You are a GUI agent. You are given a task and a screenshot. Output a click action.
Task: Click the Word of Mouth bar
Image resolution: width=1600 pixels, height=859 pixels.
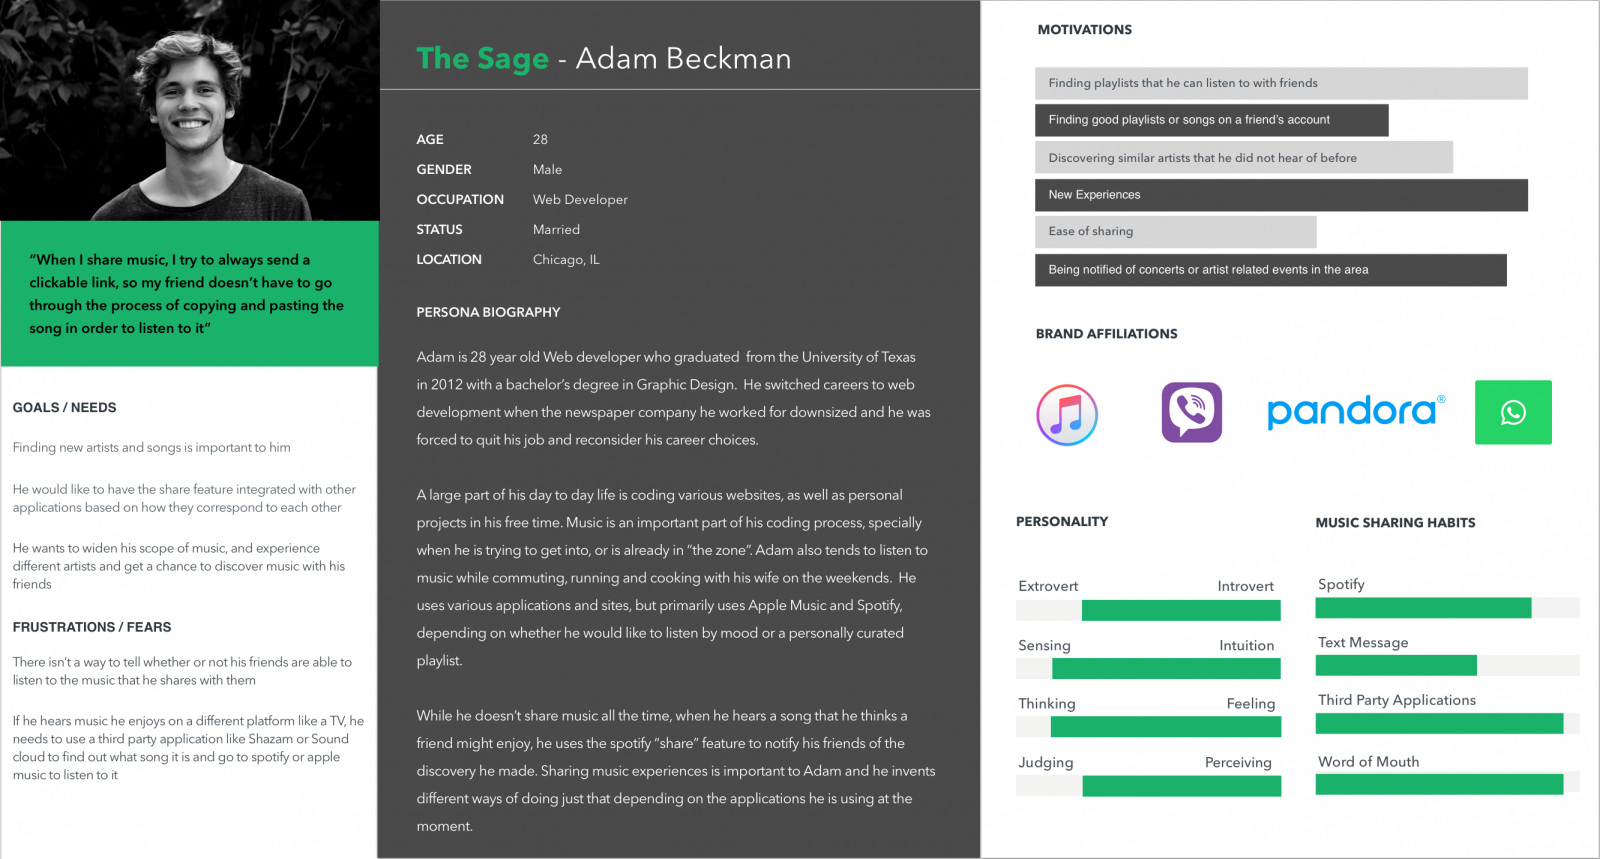pos(1447,784)
